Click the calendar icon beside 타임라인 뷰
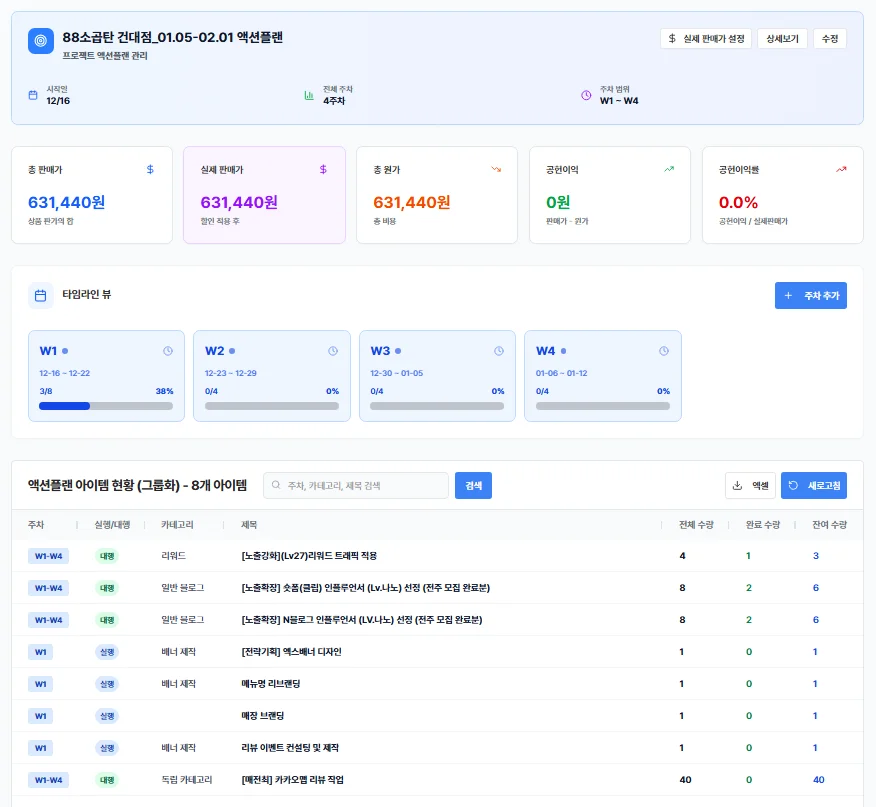 pos(40,295)
